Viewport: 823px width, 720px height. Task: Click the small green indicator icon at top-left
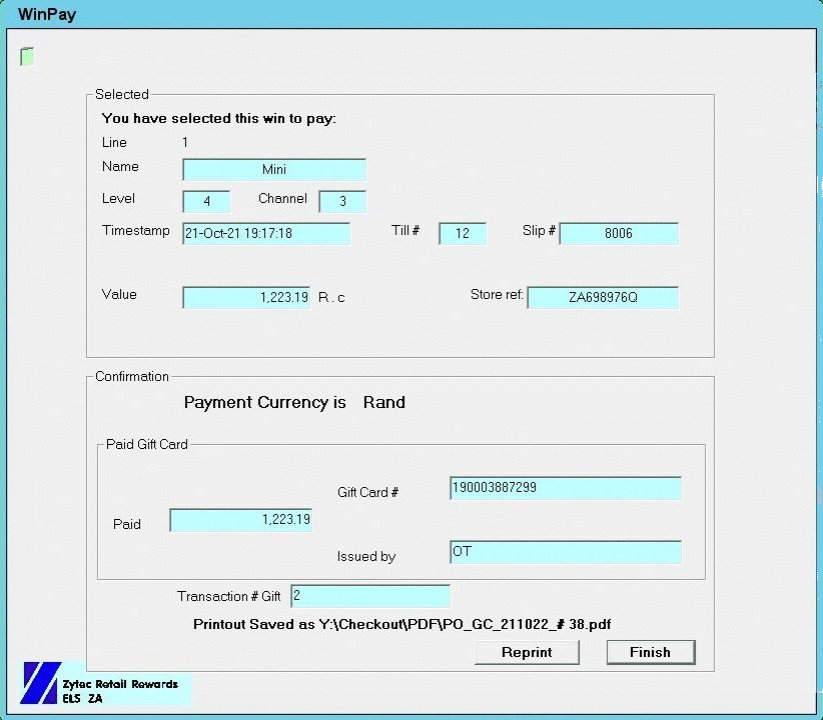click(27, 57)
